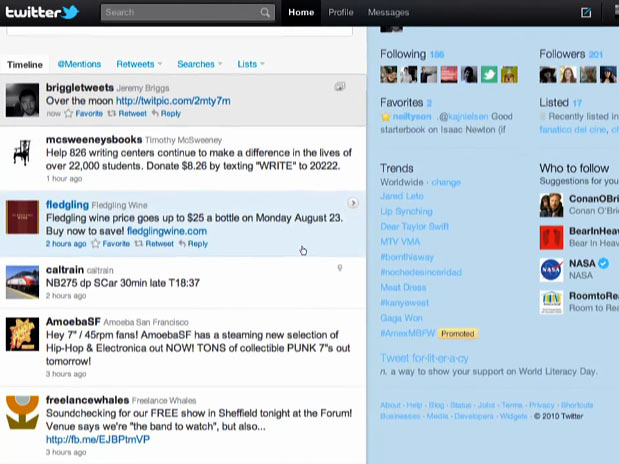Image resolution: width=619 pixels, height=464 pixels.
Task: Click into the Search input field
Action: [x=180, y=13]
